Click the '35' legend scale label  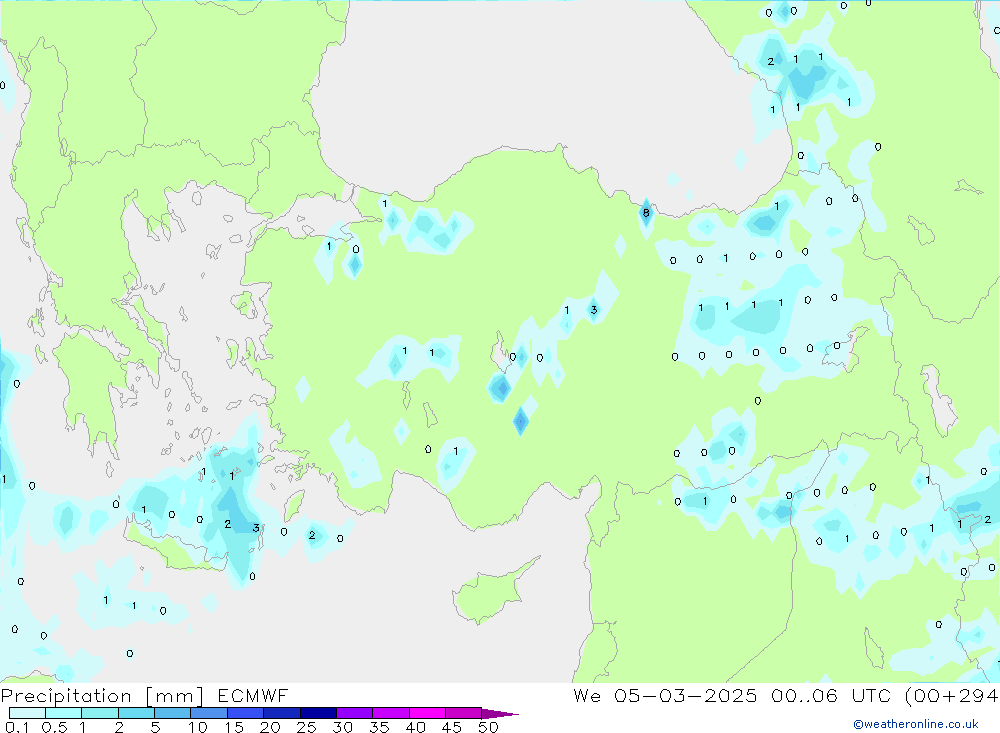pyautogui.click(x=379, y=727)
